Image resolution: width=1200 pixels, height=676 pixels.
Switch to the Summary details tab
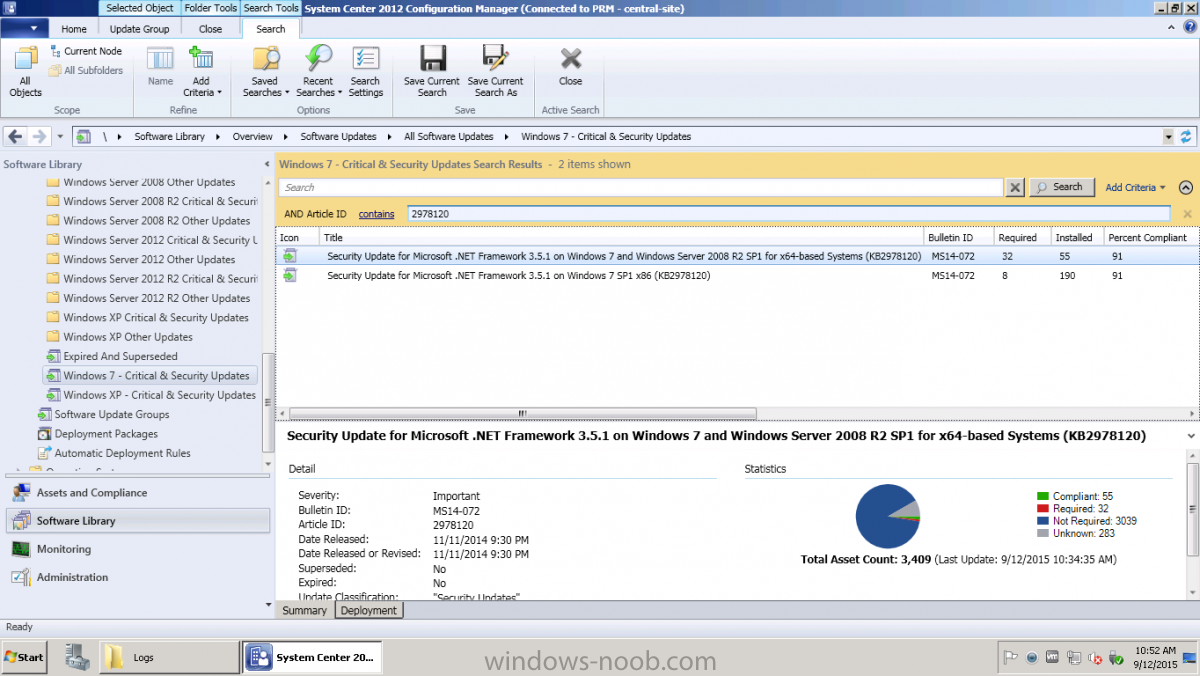[x=305, y=610]
